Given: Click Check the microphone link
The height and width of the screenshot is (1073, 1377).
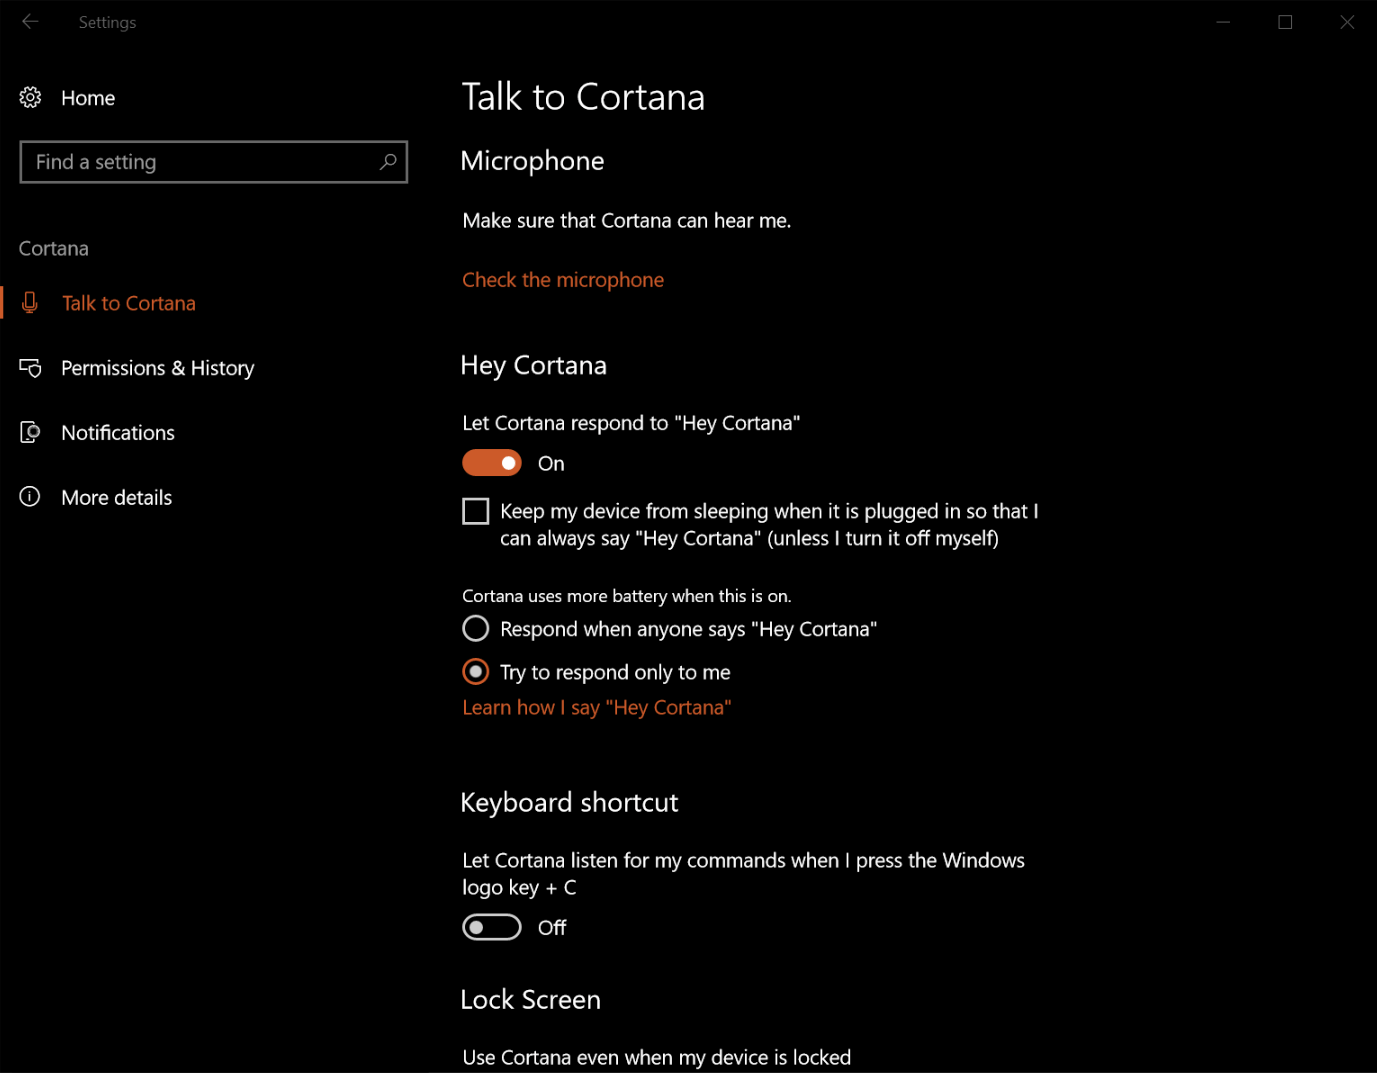Looking at the screenshot, I should (x=563, y=280).
